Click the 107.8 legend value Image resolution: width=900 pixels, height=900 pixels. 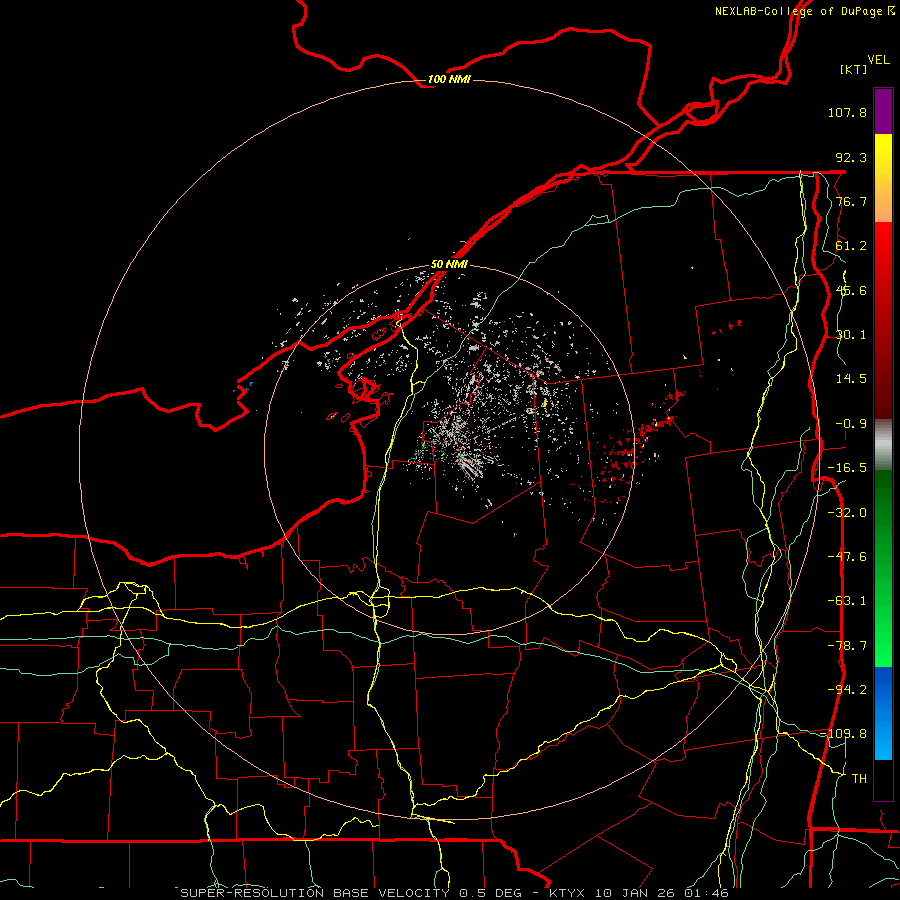pos(847,112)
